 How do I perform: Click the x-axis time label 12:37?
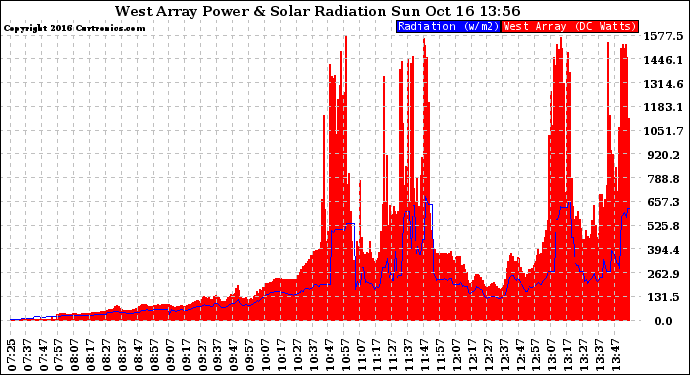[x=504, y=355]
